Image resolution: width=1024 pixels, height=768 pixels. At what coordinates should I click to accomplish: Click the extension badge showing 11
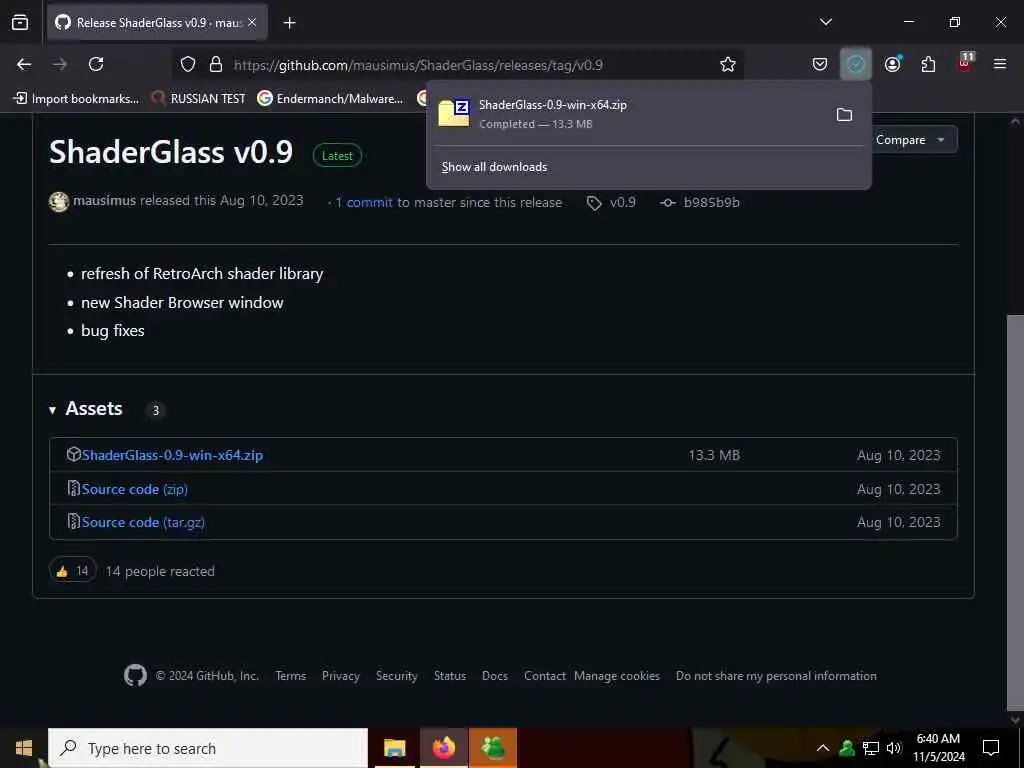click(x=965, y=61)
